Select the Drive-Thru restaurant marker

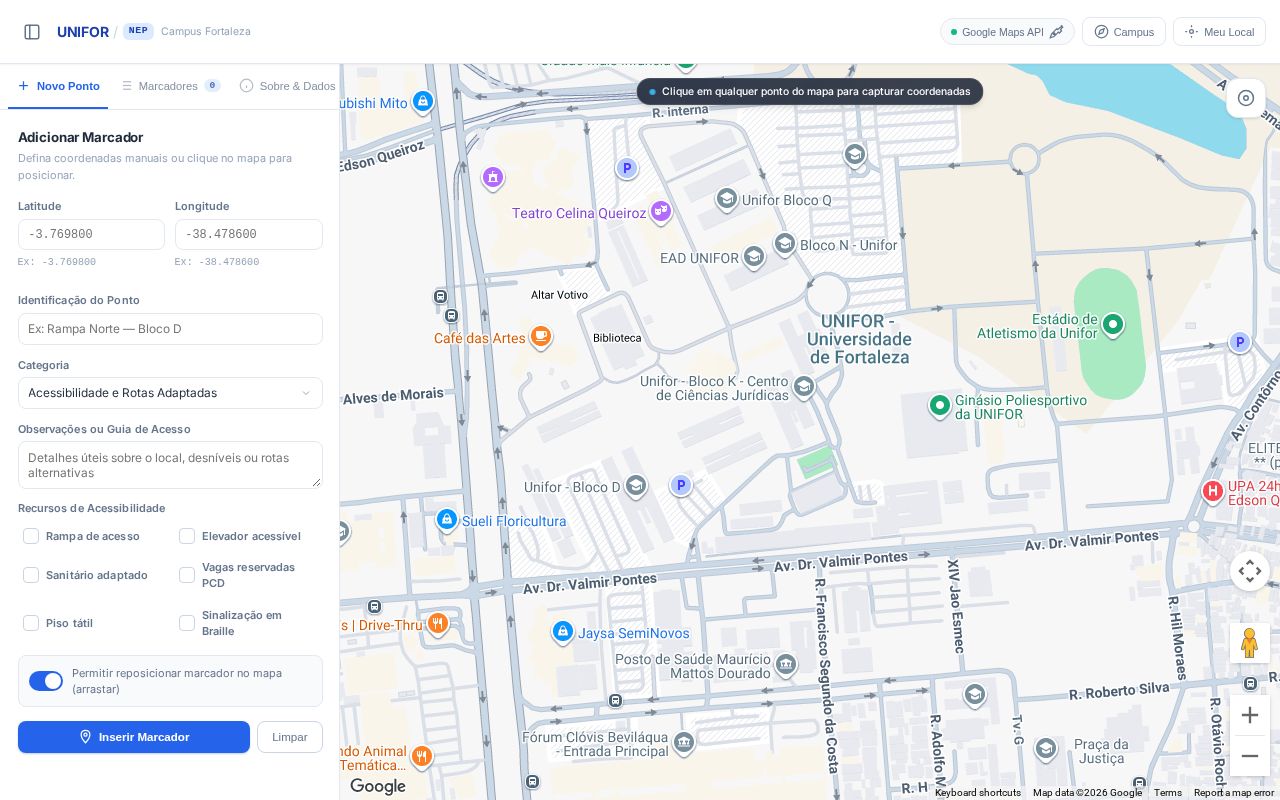coord(437,624)
